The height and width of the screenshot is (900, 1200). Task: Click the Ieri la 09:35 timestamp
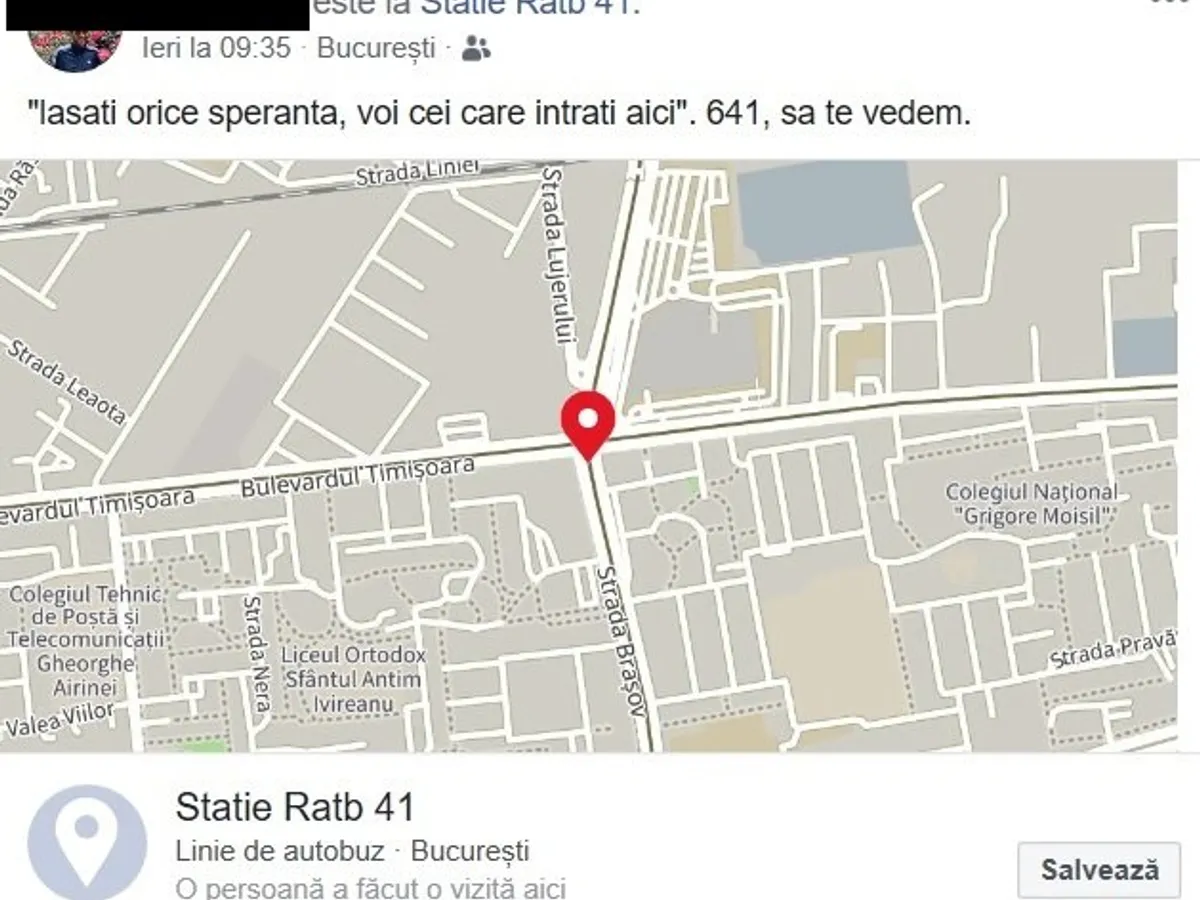(215, 48)
